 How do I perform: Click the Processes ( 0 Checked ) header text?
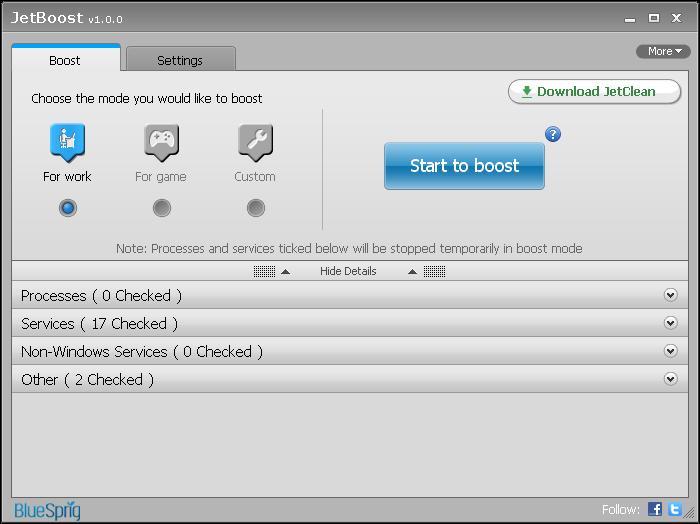click(x=101, y=296)
